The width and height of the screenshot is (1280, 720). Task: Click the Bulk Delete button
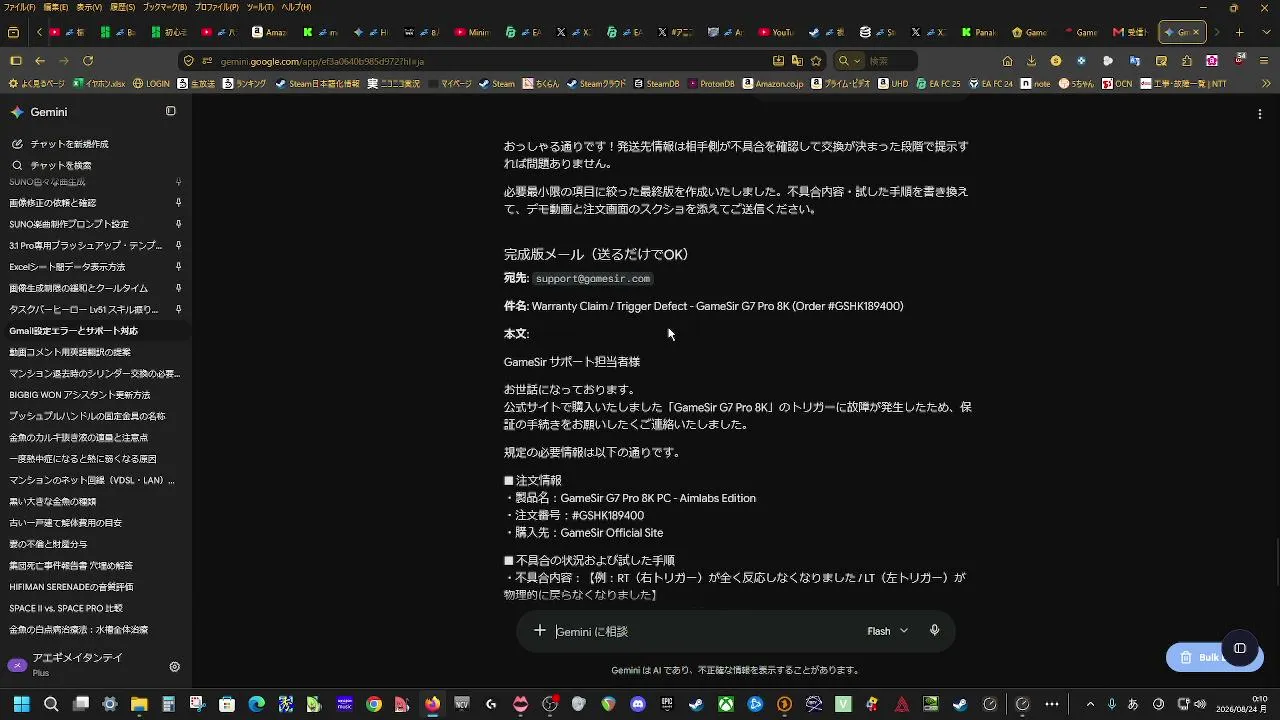[x=1199, y=657]
